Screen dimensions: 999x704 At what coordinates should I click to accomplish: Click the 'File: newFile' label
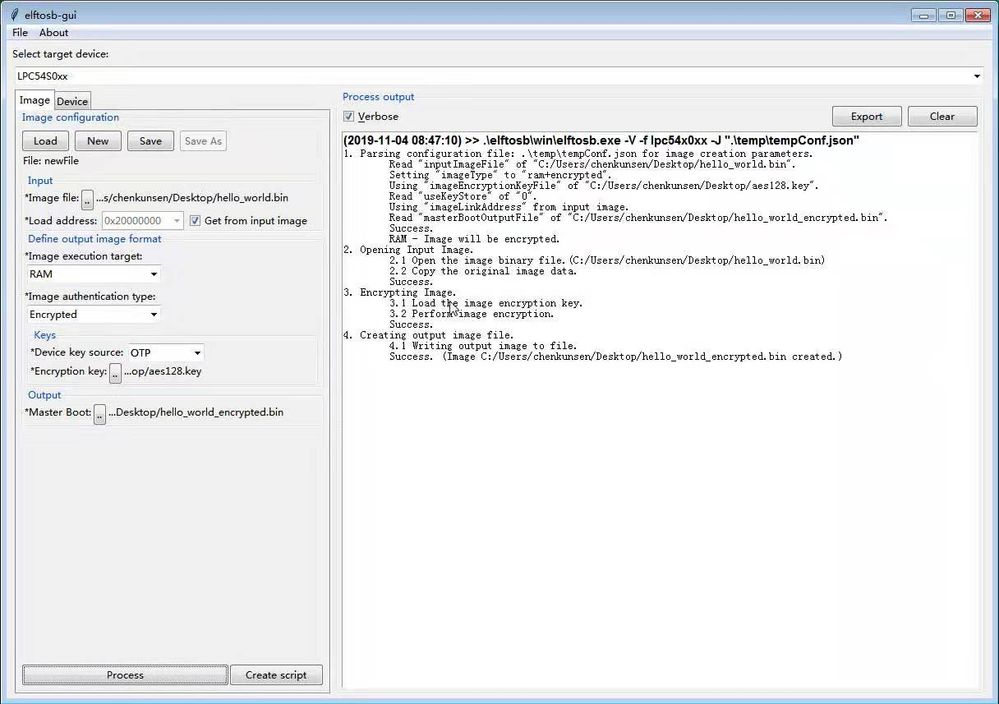coord(51,161)
